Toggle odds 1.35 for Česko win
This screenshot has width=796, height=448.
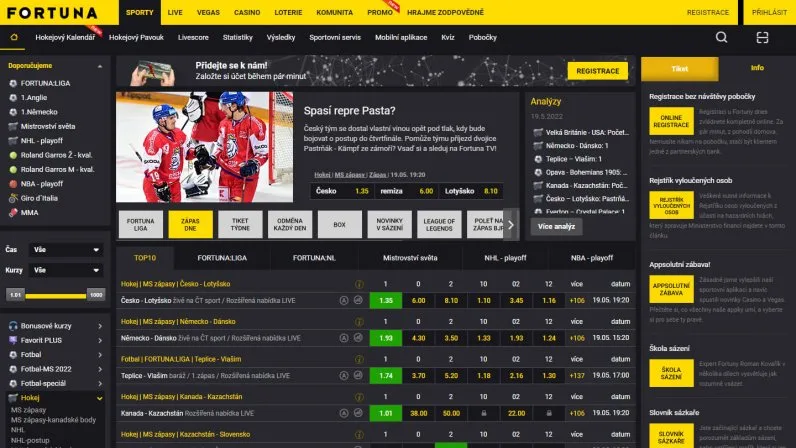(386, 299)
